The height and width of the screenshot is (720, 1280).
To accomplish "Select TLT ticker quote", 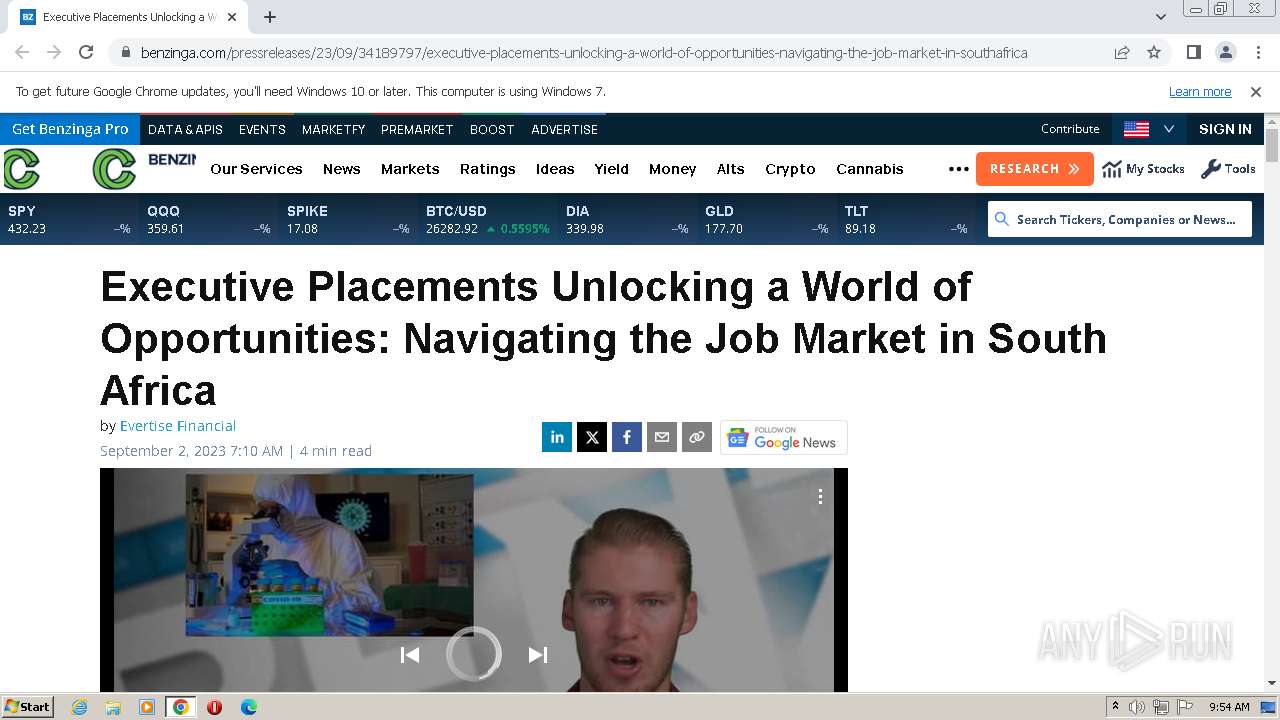I will [x=906, y=219].
